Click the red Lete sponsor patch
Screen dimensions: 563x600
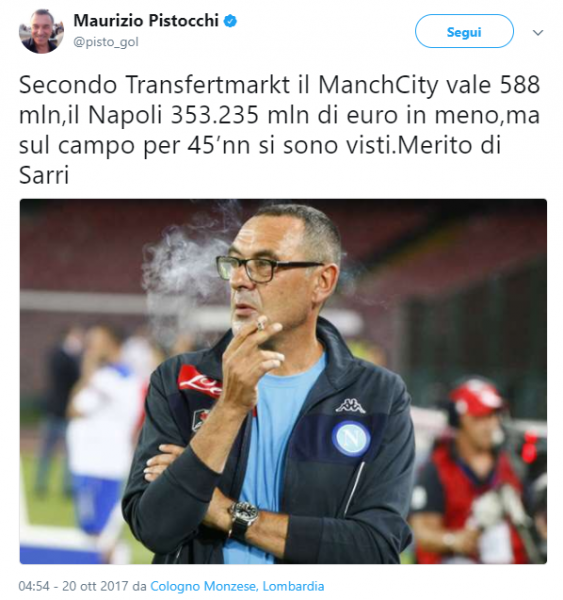tap(199, 380)
